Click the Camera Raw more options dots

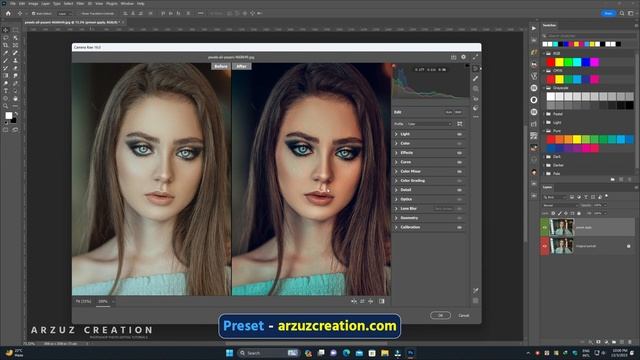476,117
